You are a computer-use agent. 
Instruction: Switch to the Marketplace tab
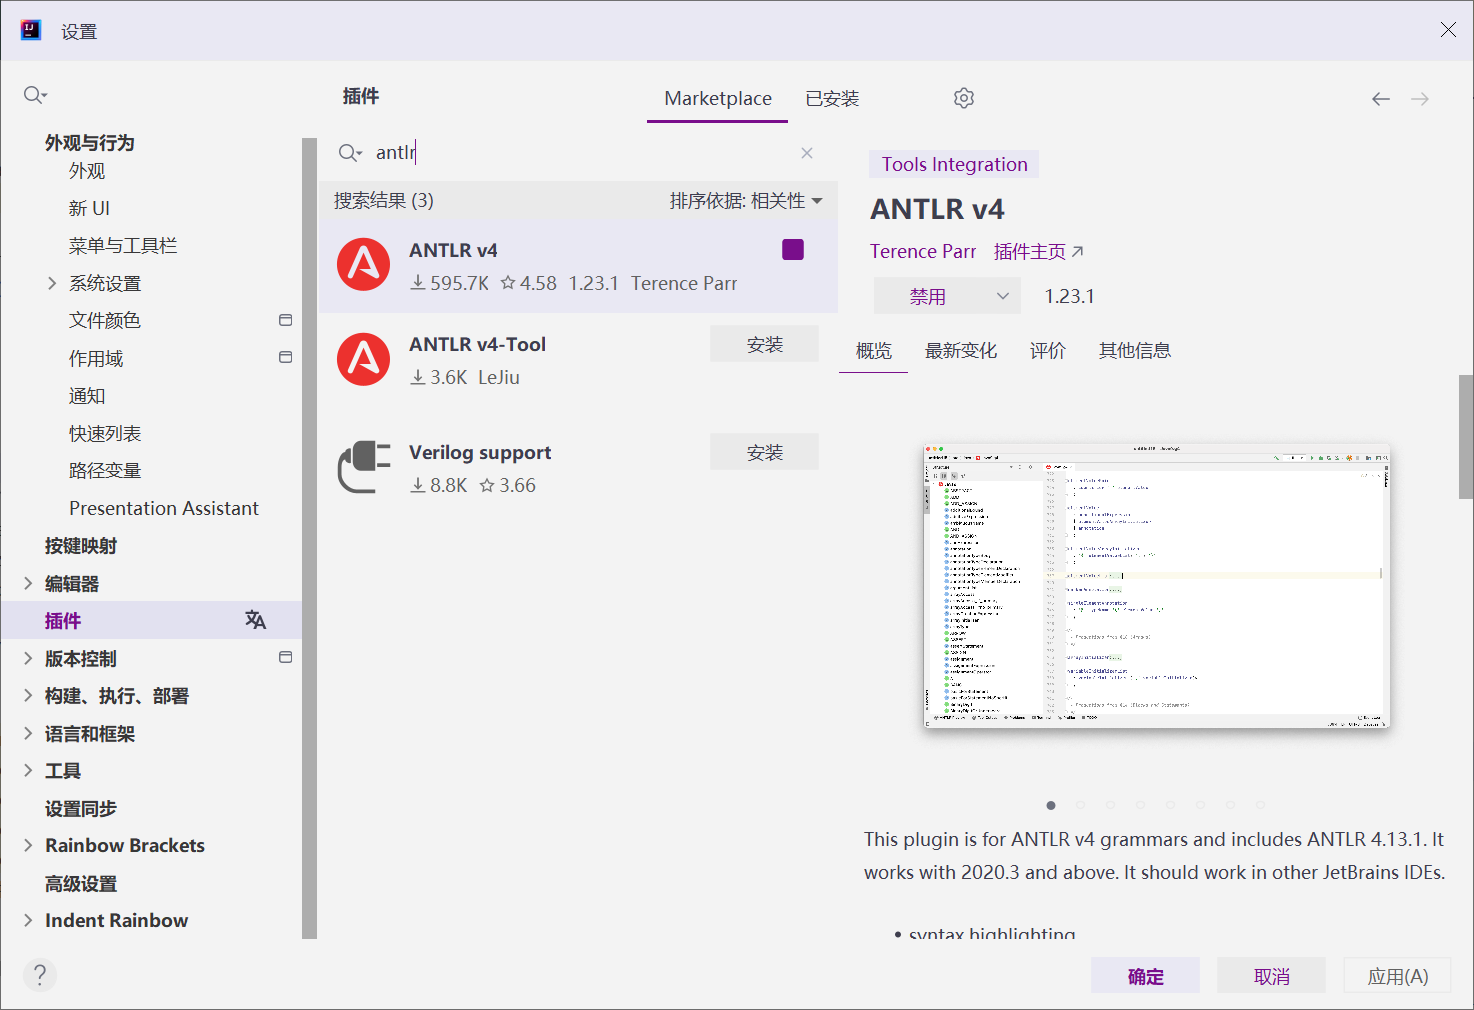pyautogui.click(x=718, y=99)
